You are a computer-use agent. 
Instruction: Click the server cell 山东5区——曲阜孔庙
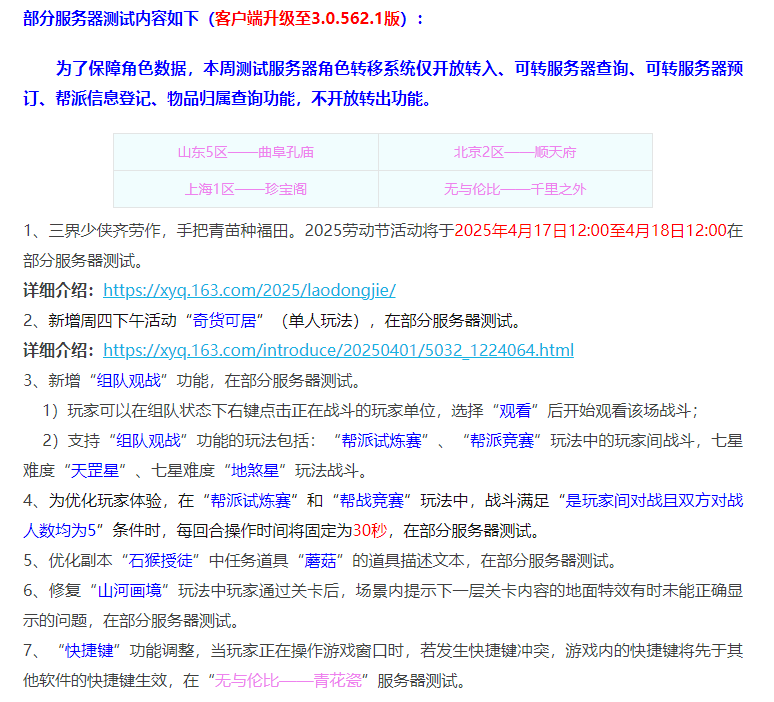click(246, 152)
